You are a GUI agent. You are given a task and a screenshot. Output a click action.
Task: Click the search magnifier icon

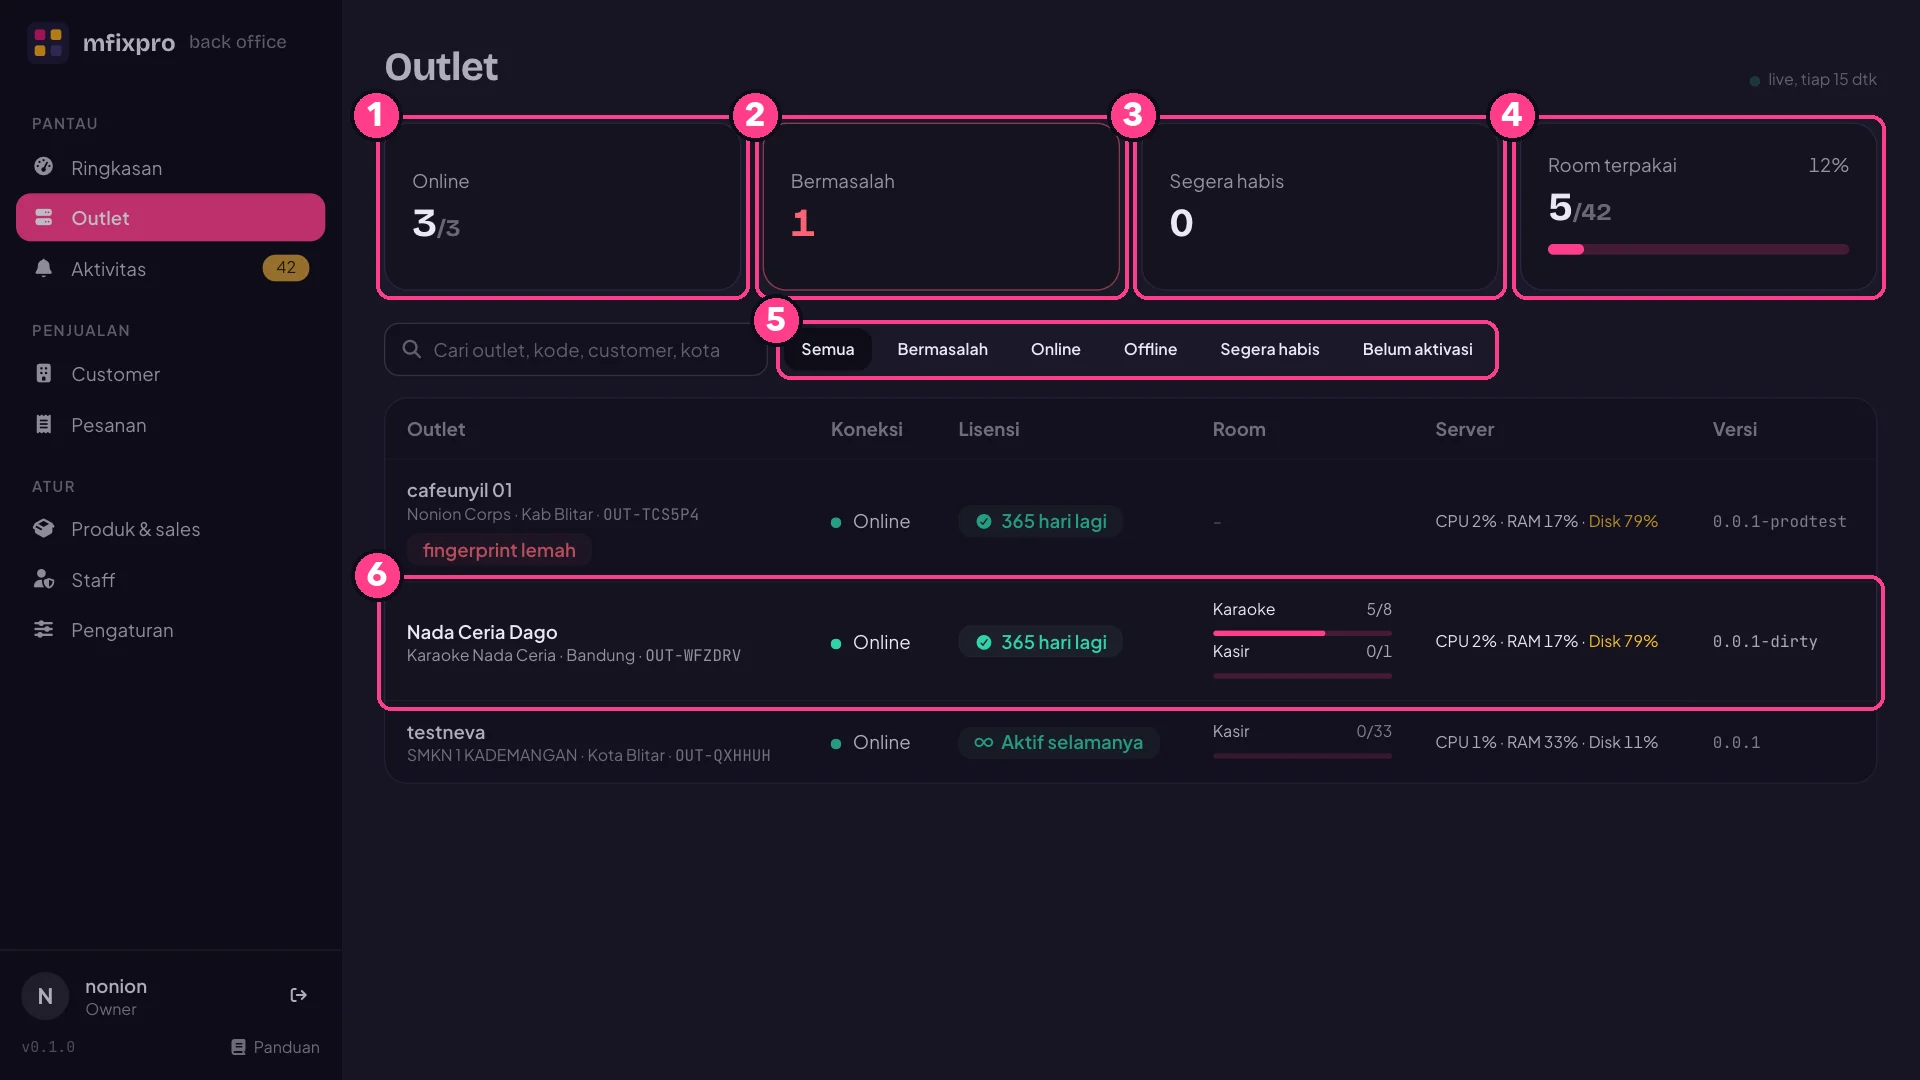[411, 349]
